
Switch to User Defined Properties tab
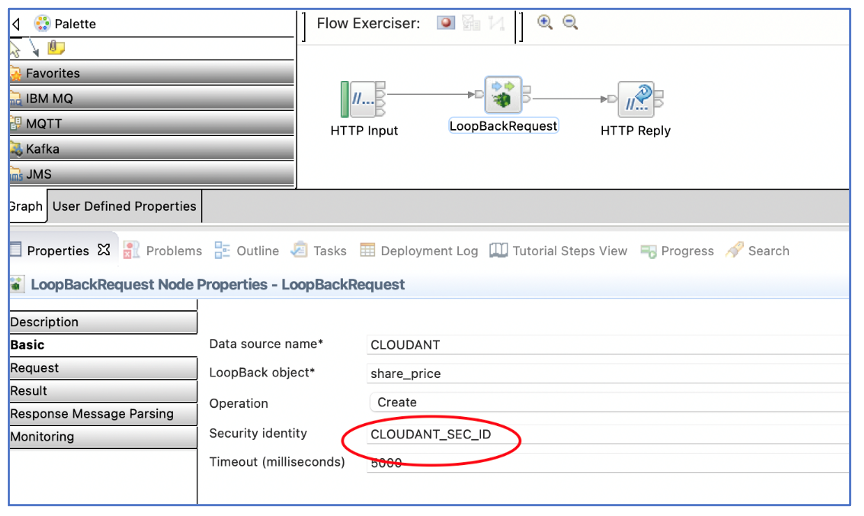[x=124, y=206]
